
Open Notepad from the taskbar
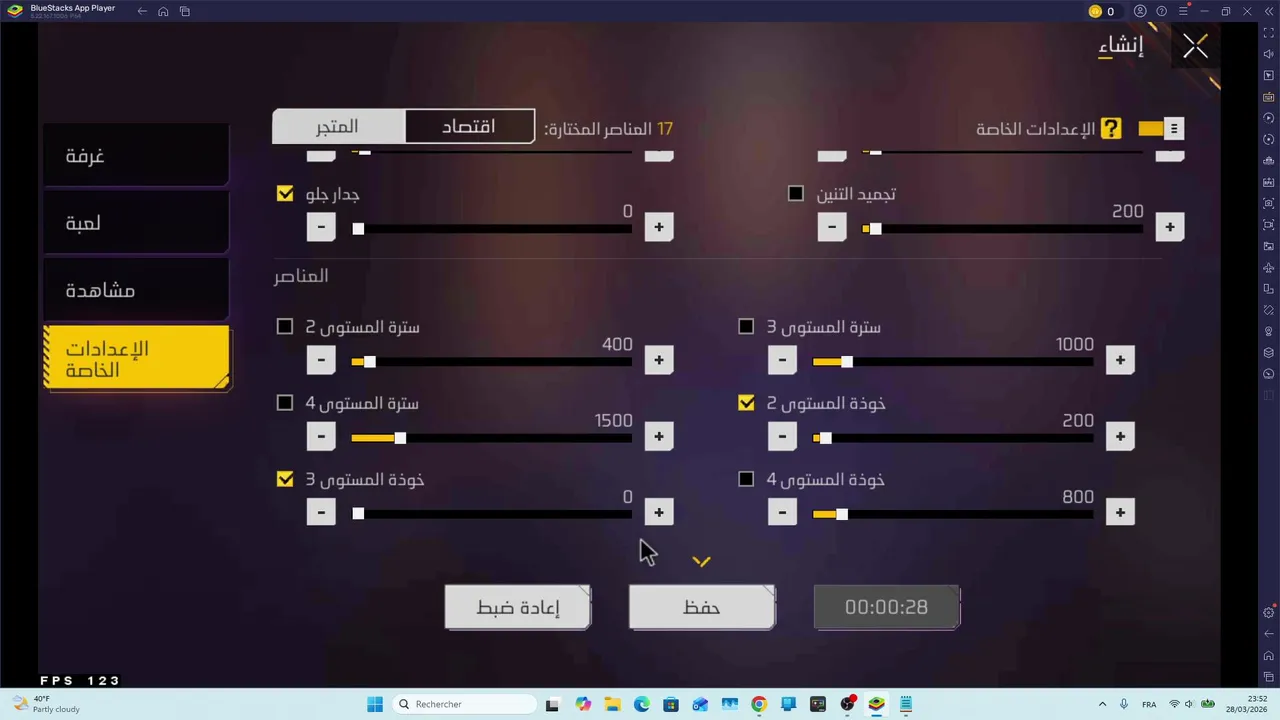click(x=906, y=704)
